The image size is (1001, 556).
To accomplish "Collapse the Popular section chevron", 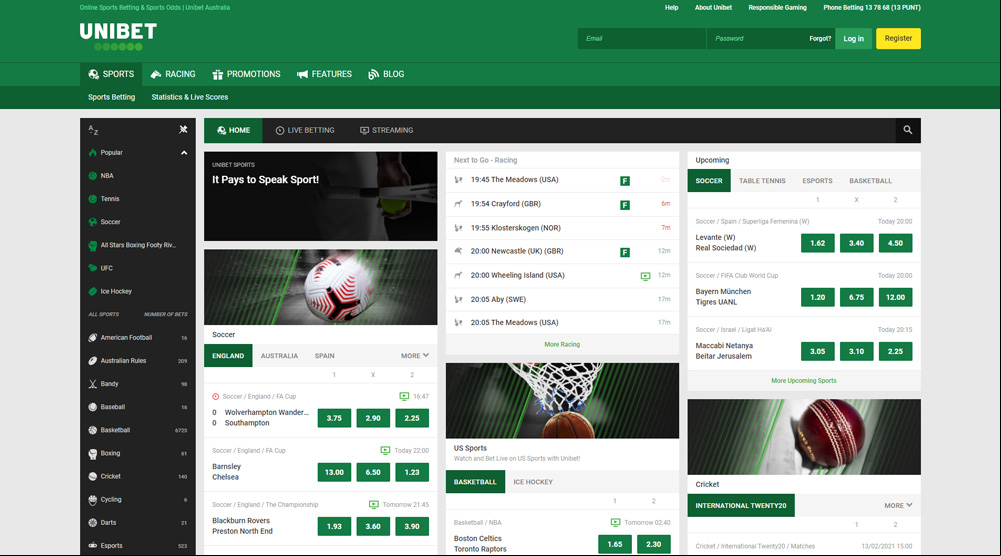I will [184, 153].
